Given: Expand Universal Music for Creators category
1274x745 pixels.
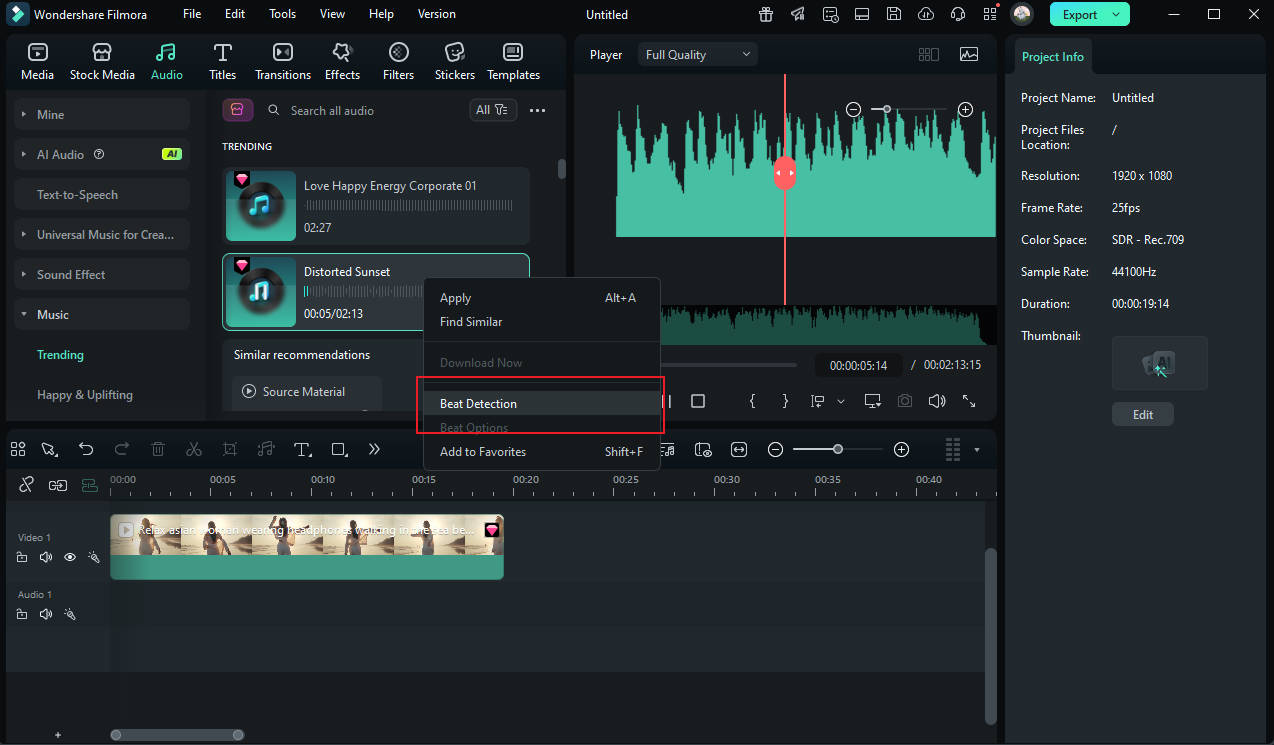Looking at the screenshot, I should click(102, 235).
